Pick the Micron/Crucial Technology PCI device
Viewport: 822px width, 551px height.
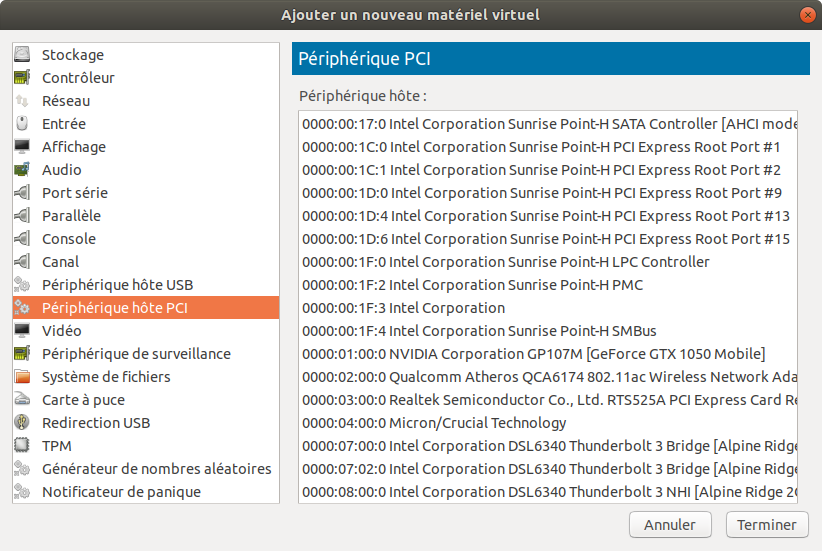[x=434, y=423]
